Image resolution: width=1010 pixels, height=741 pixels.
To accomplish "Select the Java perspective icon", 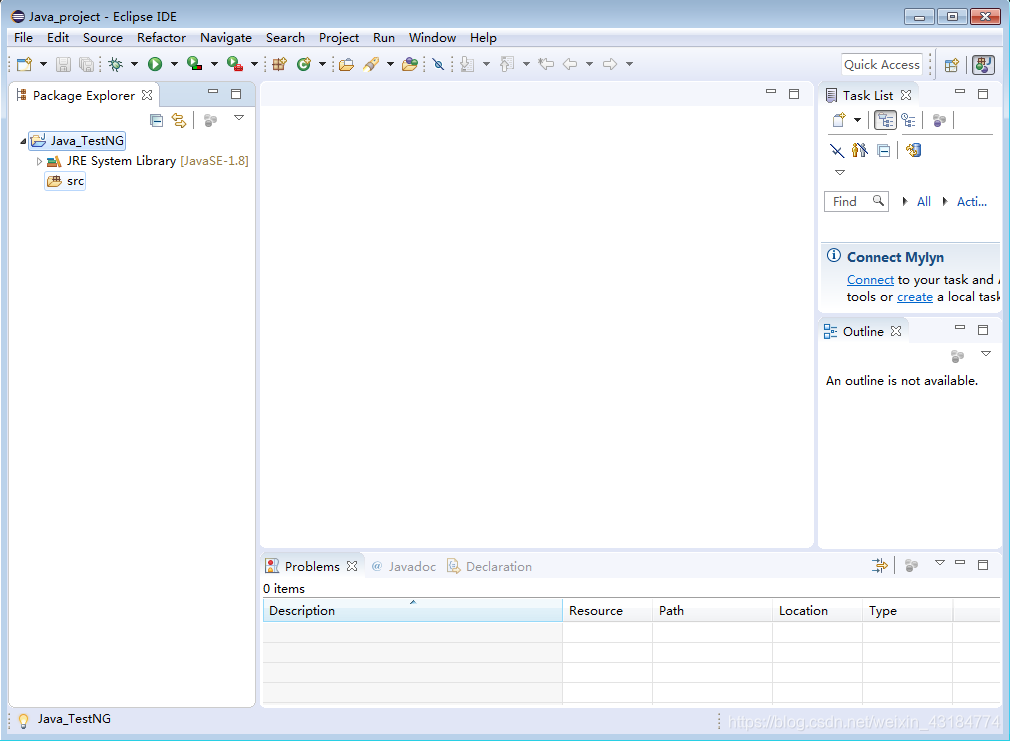I will [x=984, y=64].
